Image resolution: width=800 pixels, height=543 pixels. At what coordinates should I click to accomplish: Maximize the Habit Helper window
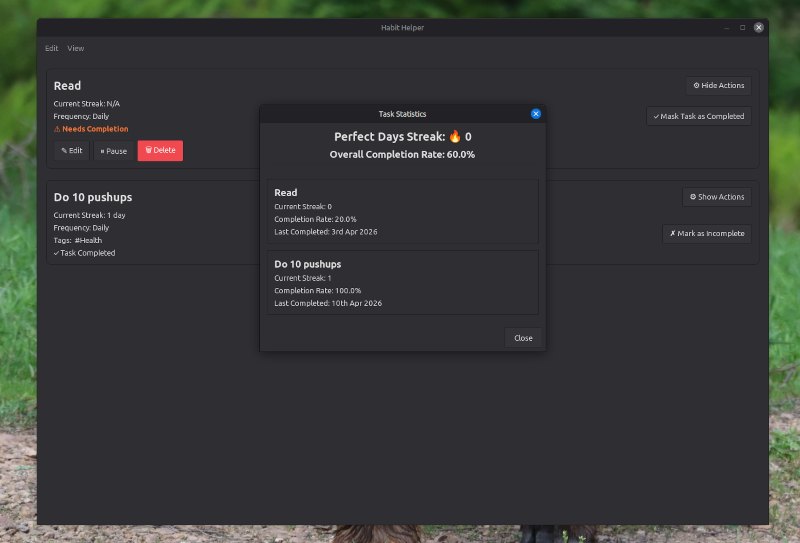point(742,28)
